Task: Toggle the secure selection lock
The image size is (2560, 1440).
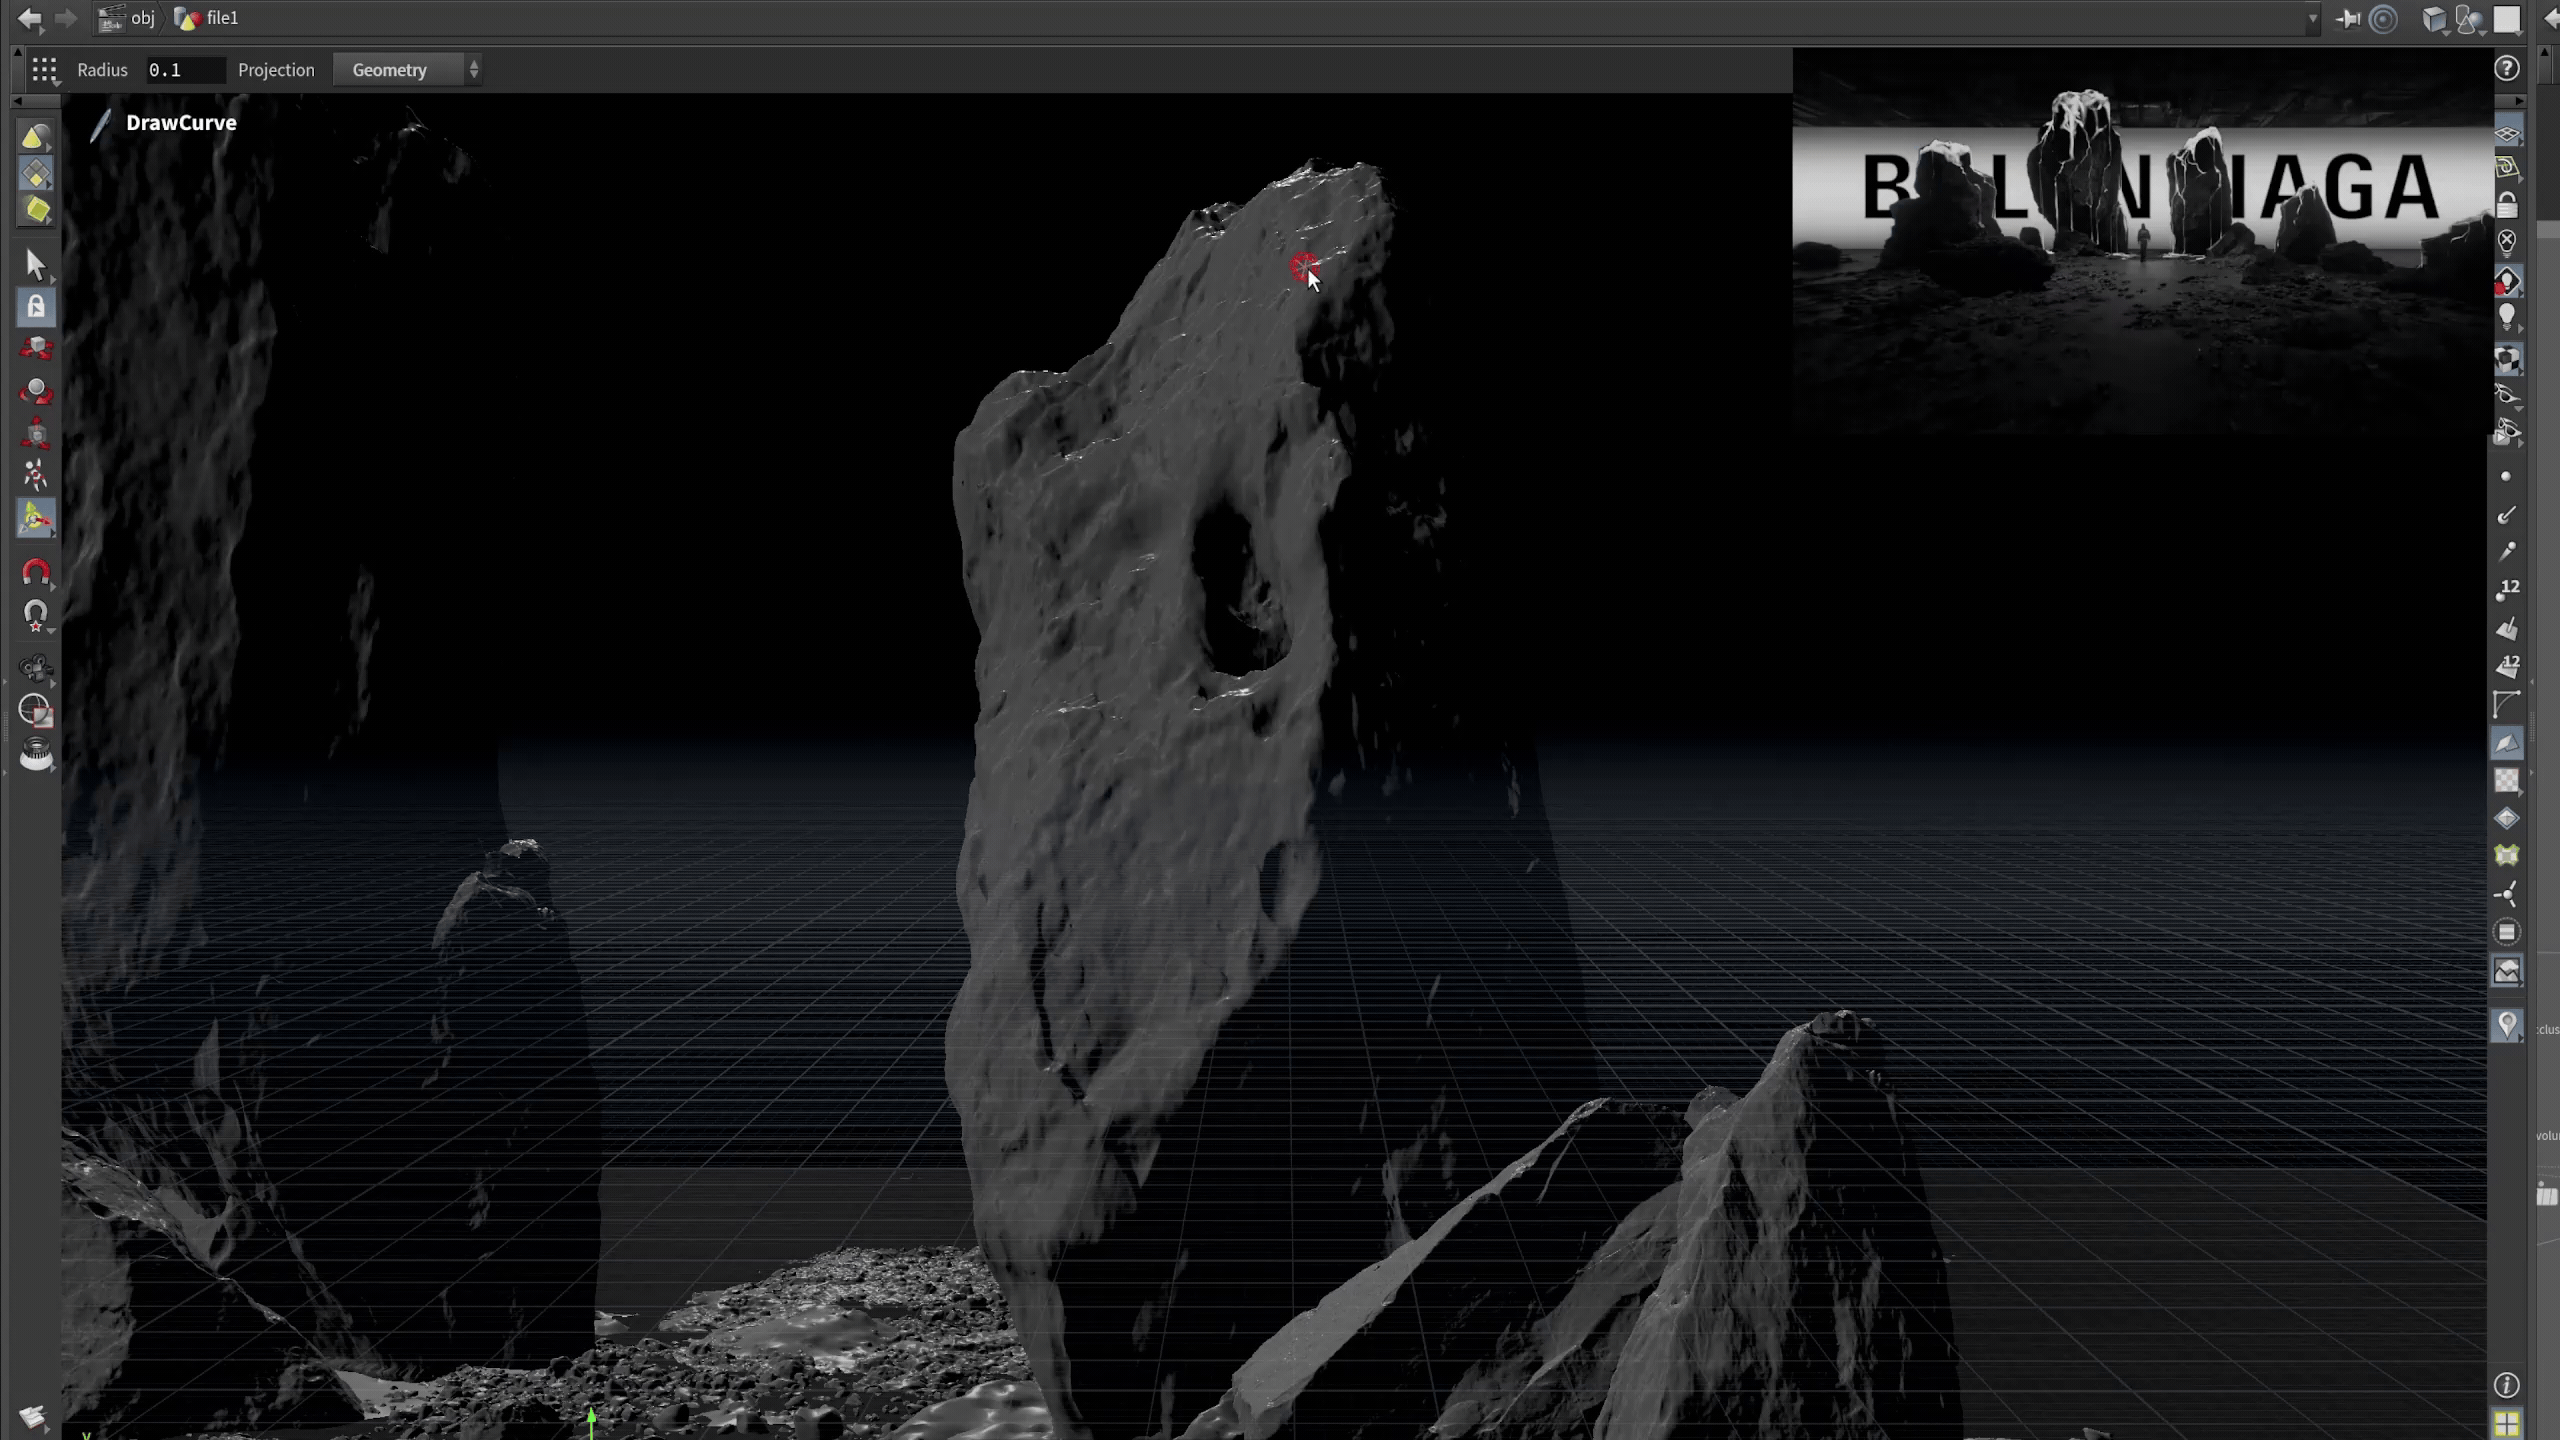Action: coord(36,307)
